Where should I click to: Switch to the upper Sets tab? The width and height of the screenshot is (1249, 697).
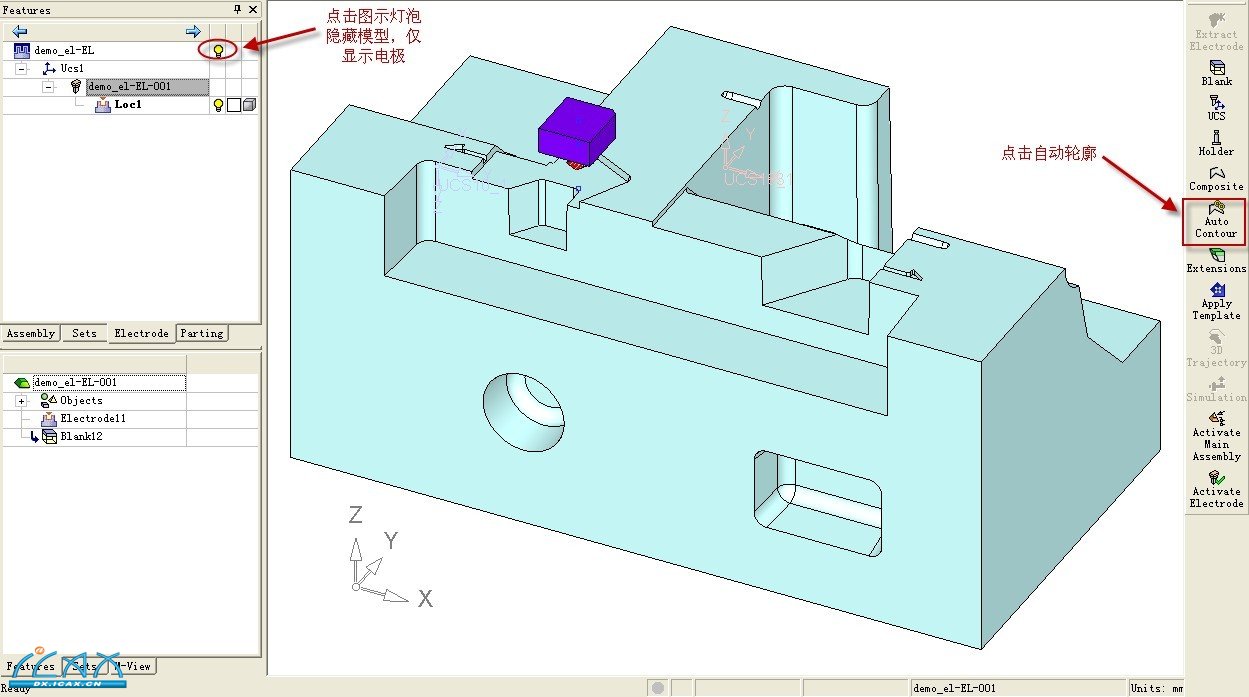[x=85, y=333]
